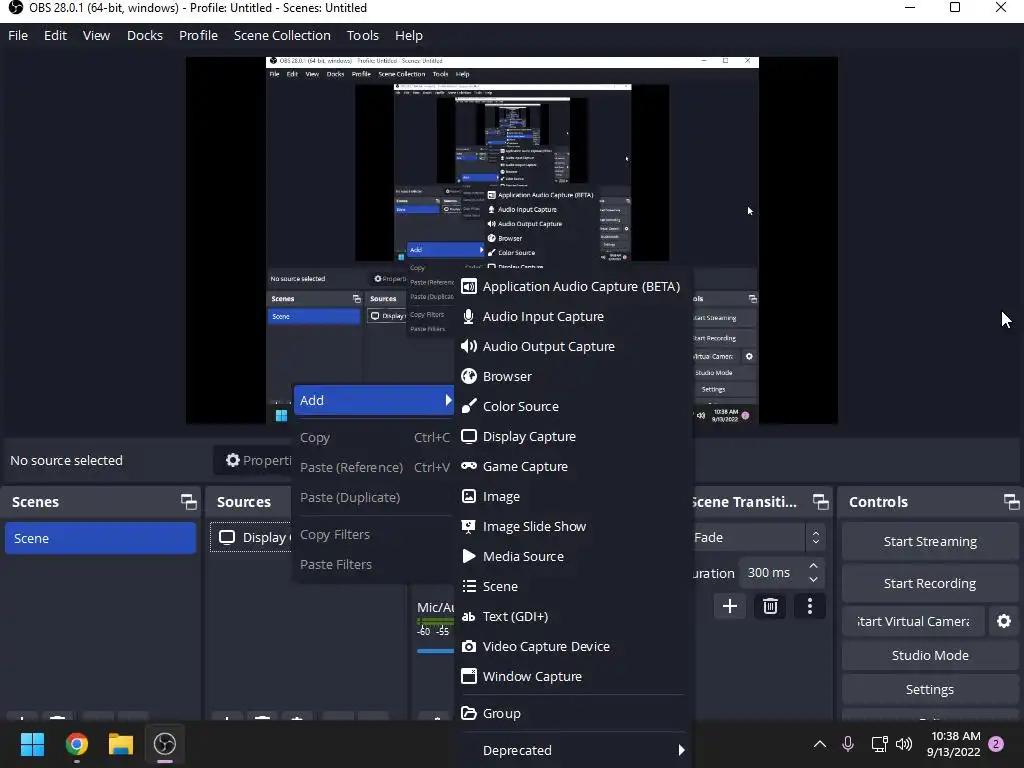Screen dimensions: 1024x768
Task: Click the Start Recording button
Action: click(929, 583)
